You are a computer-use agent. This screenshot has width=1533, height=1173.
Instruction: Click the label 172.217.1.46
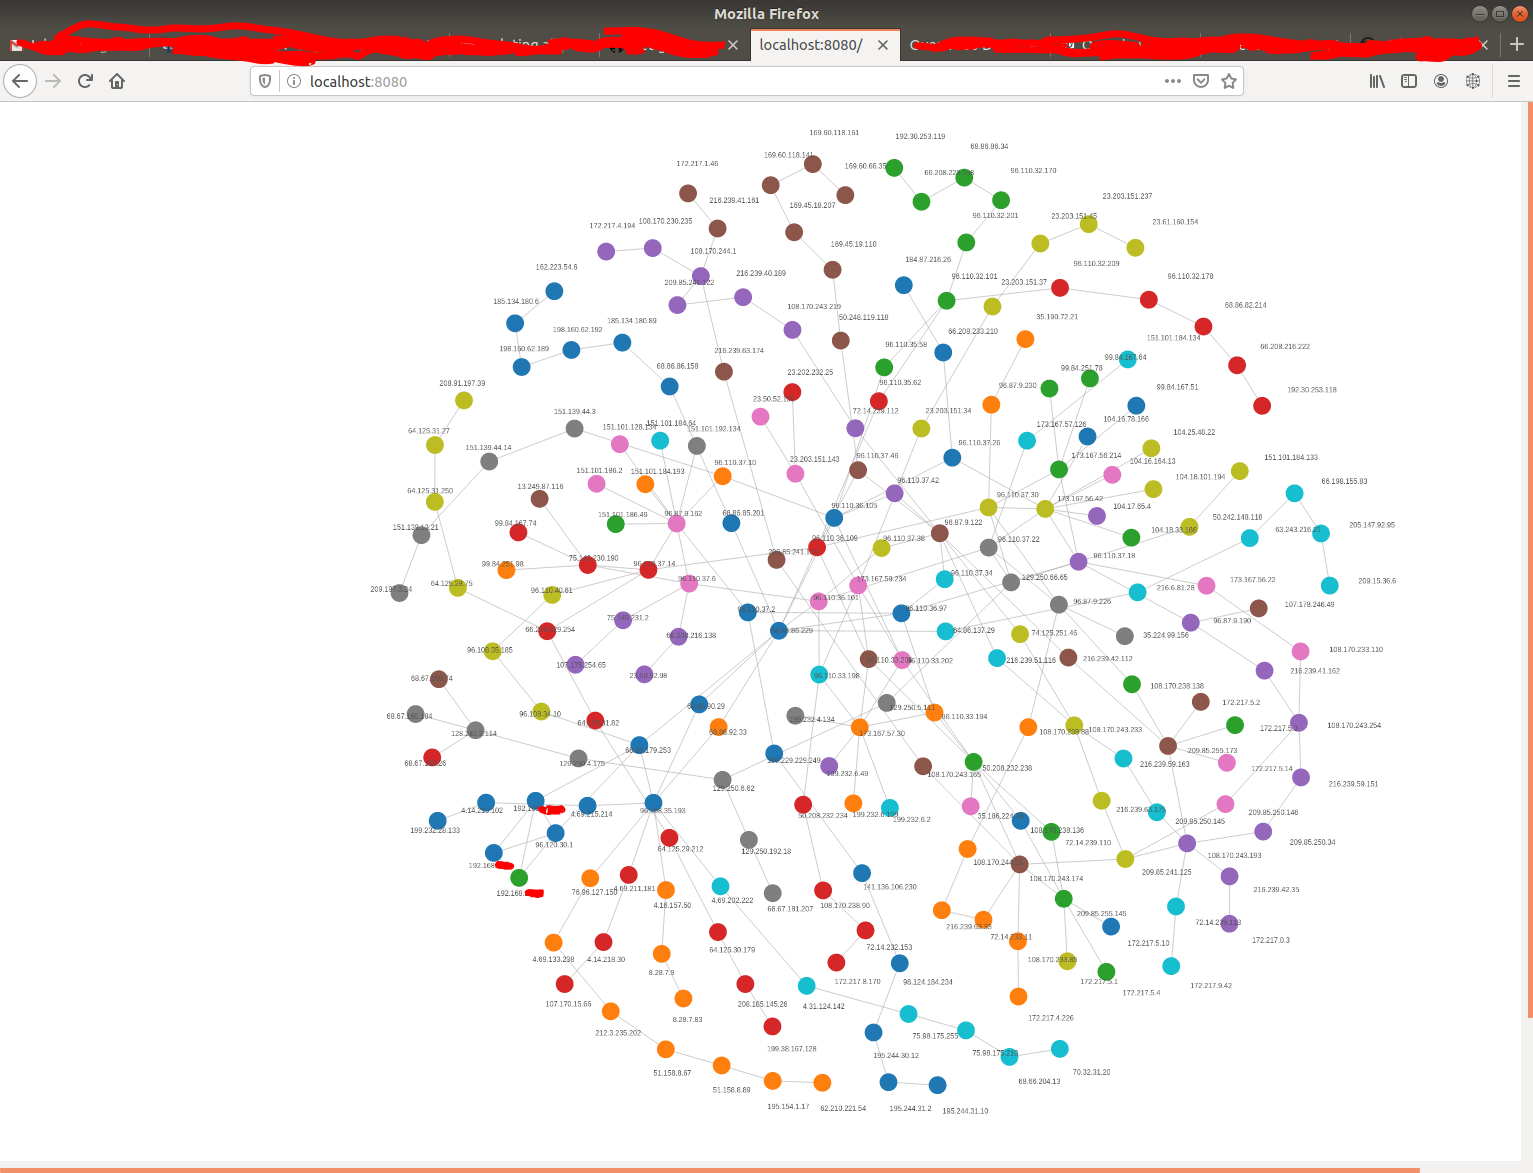point(697,164)
